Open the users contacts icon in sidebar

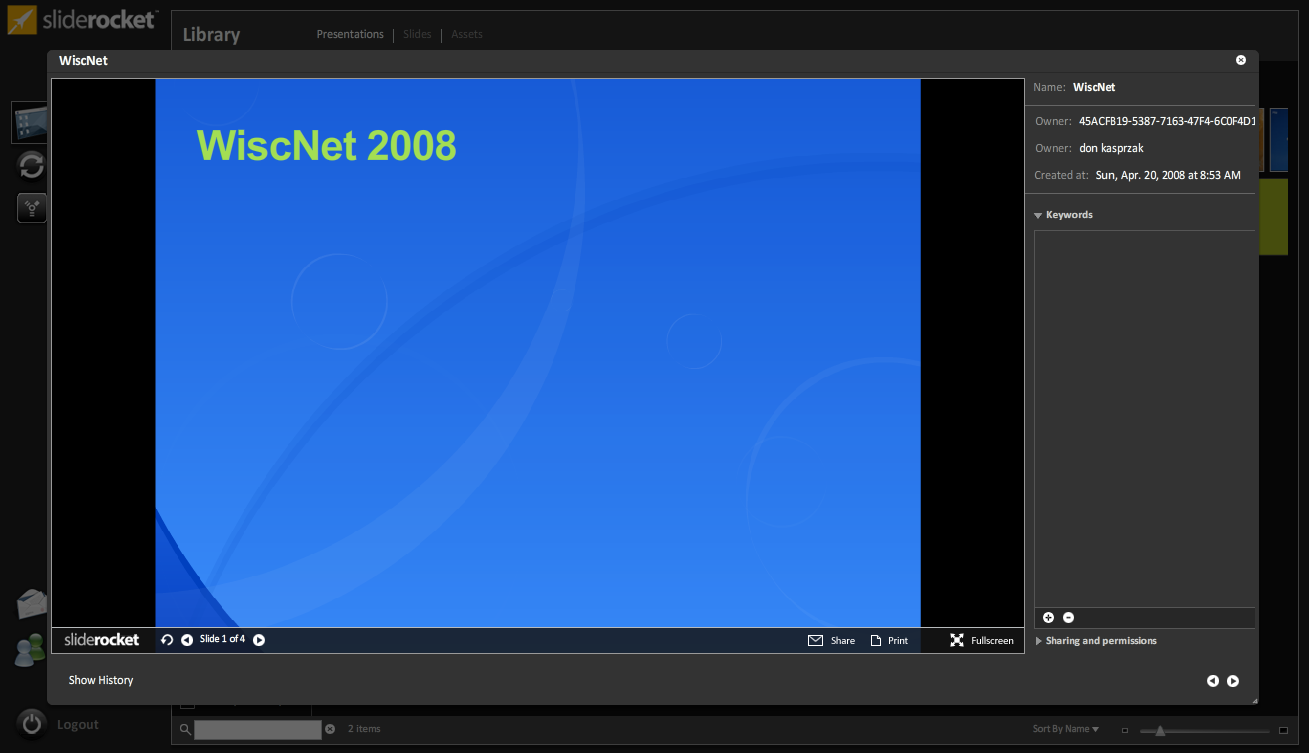(x=30, y=650)
